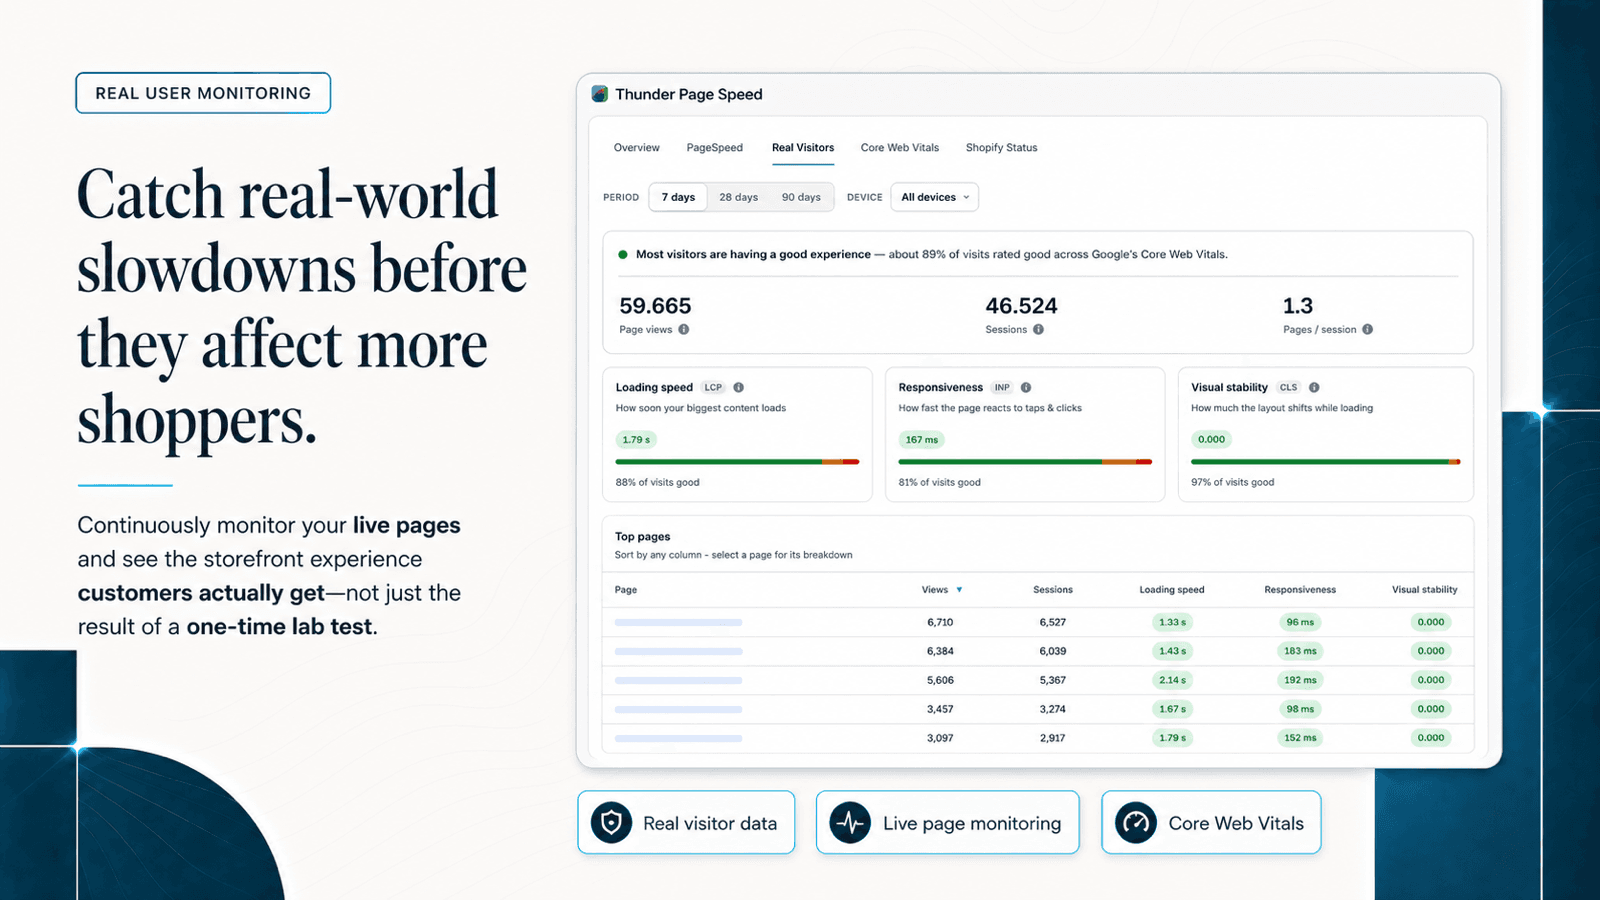Click the 5,367 sessions value
This screenshot has height=900, width=1600.
[x=1053, y=680]
